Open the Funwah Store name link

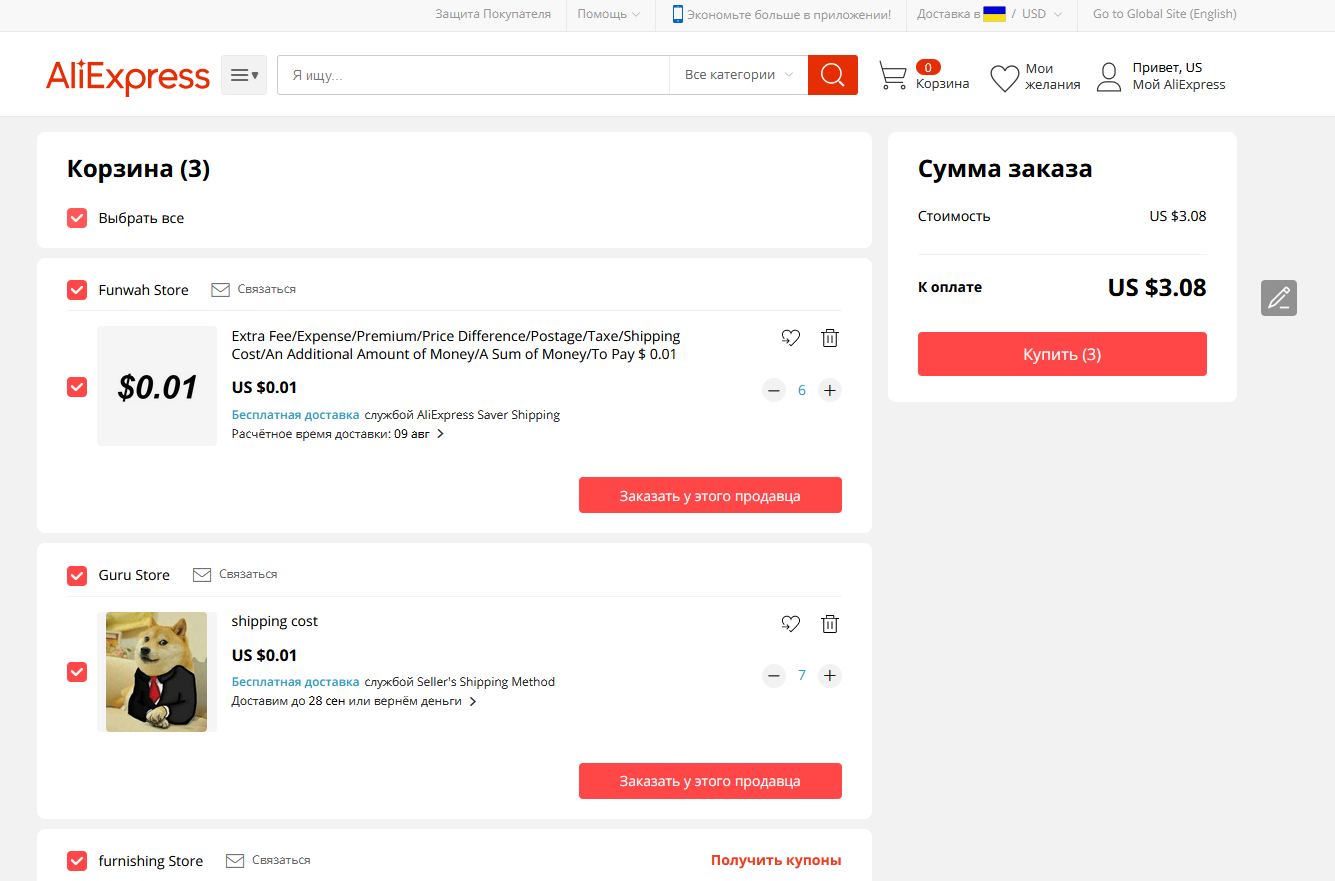(x=143, y=290)
